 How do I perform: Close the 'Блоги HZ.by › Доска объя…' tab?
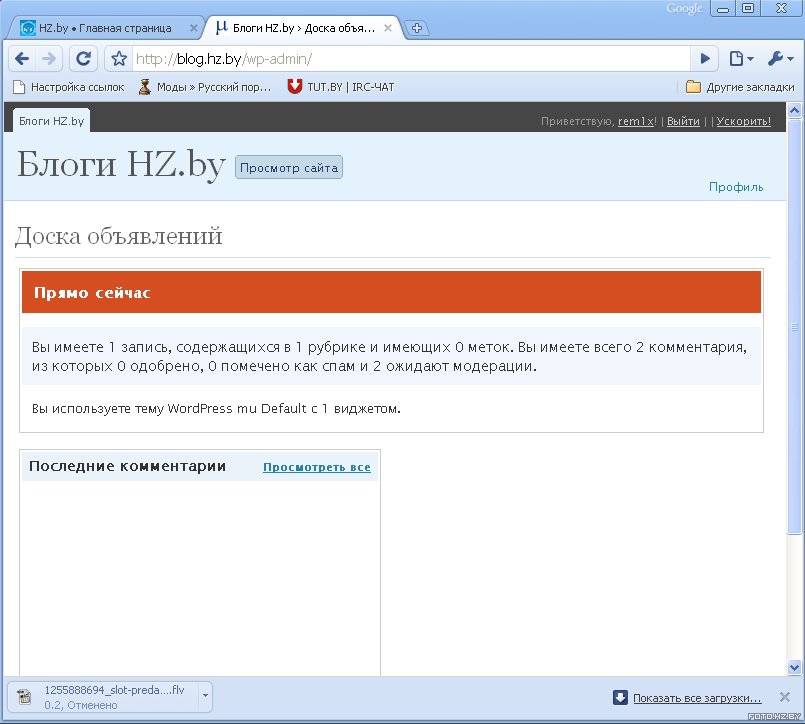pyautogui.click(x=388, y=28)
